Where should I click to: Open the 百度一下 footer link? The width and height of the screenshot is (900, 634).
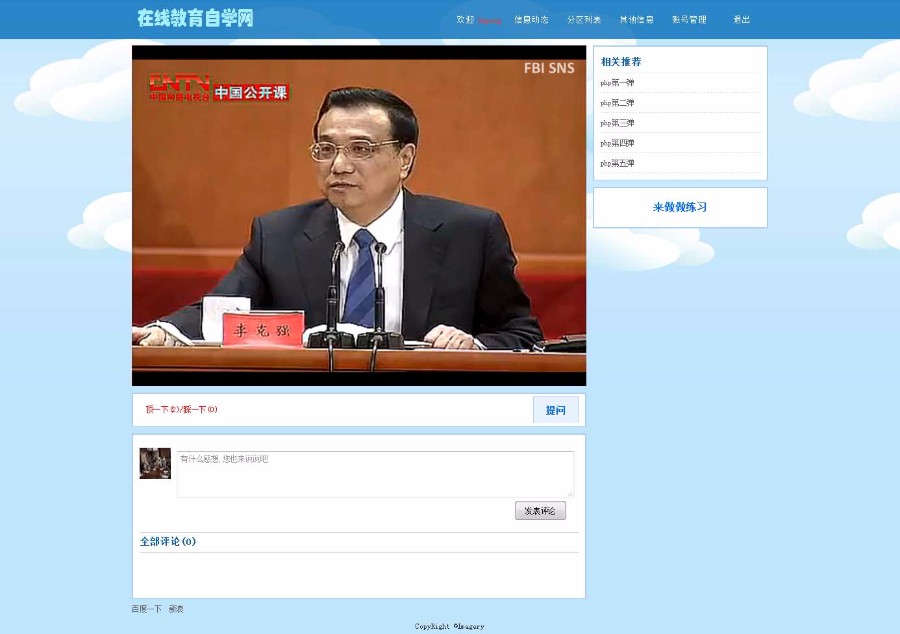point(147,609)
